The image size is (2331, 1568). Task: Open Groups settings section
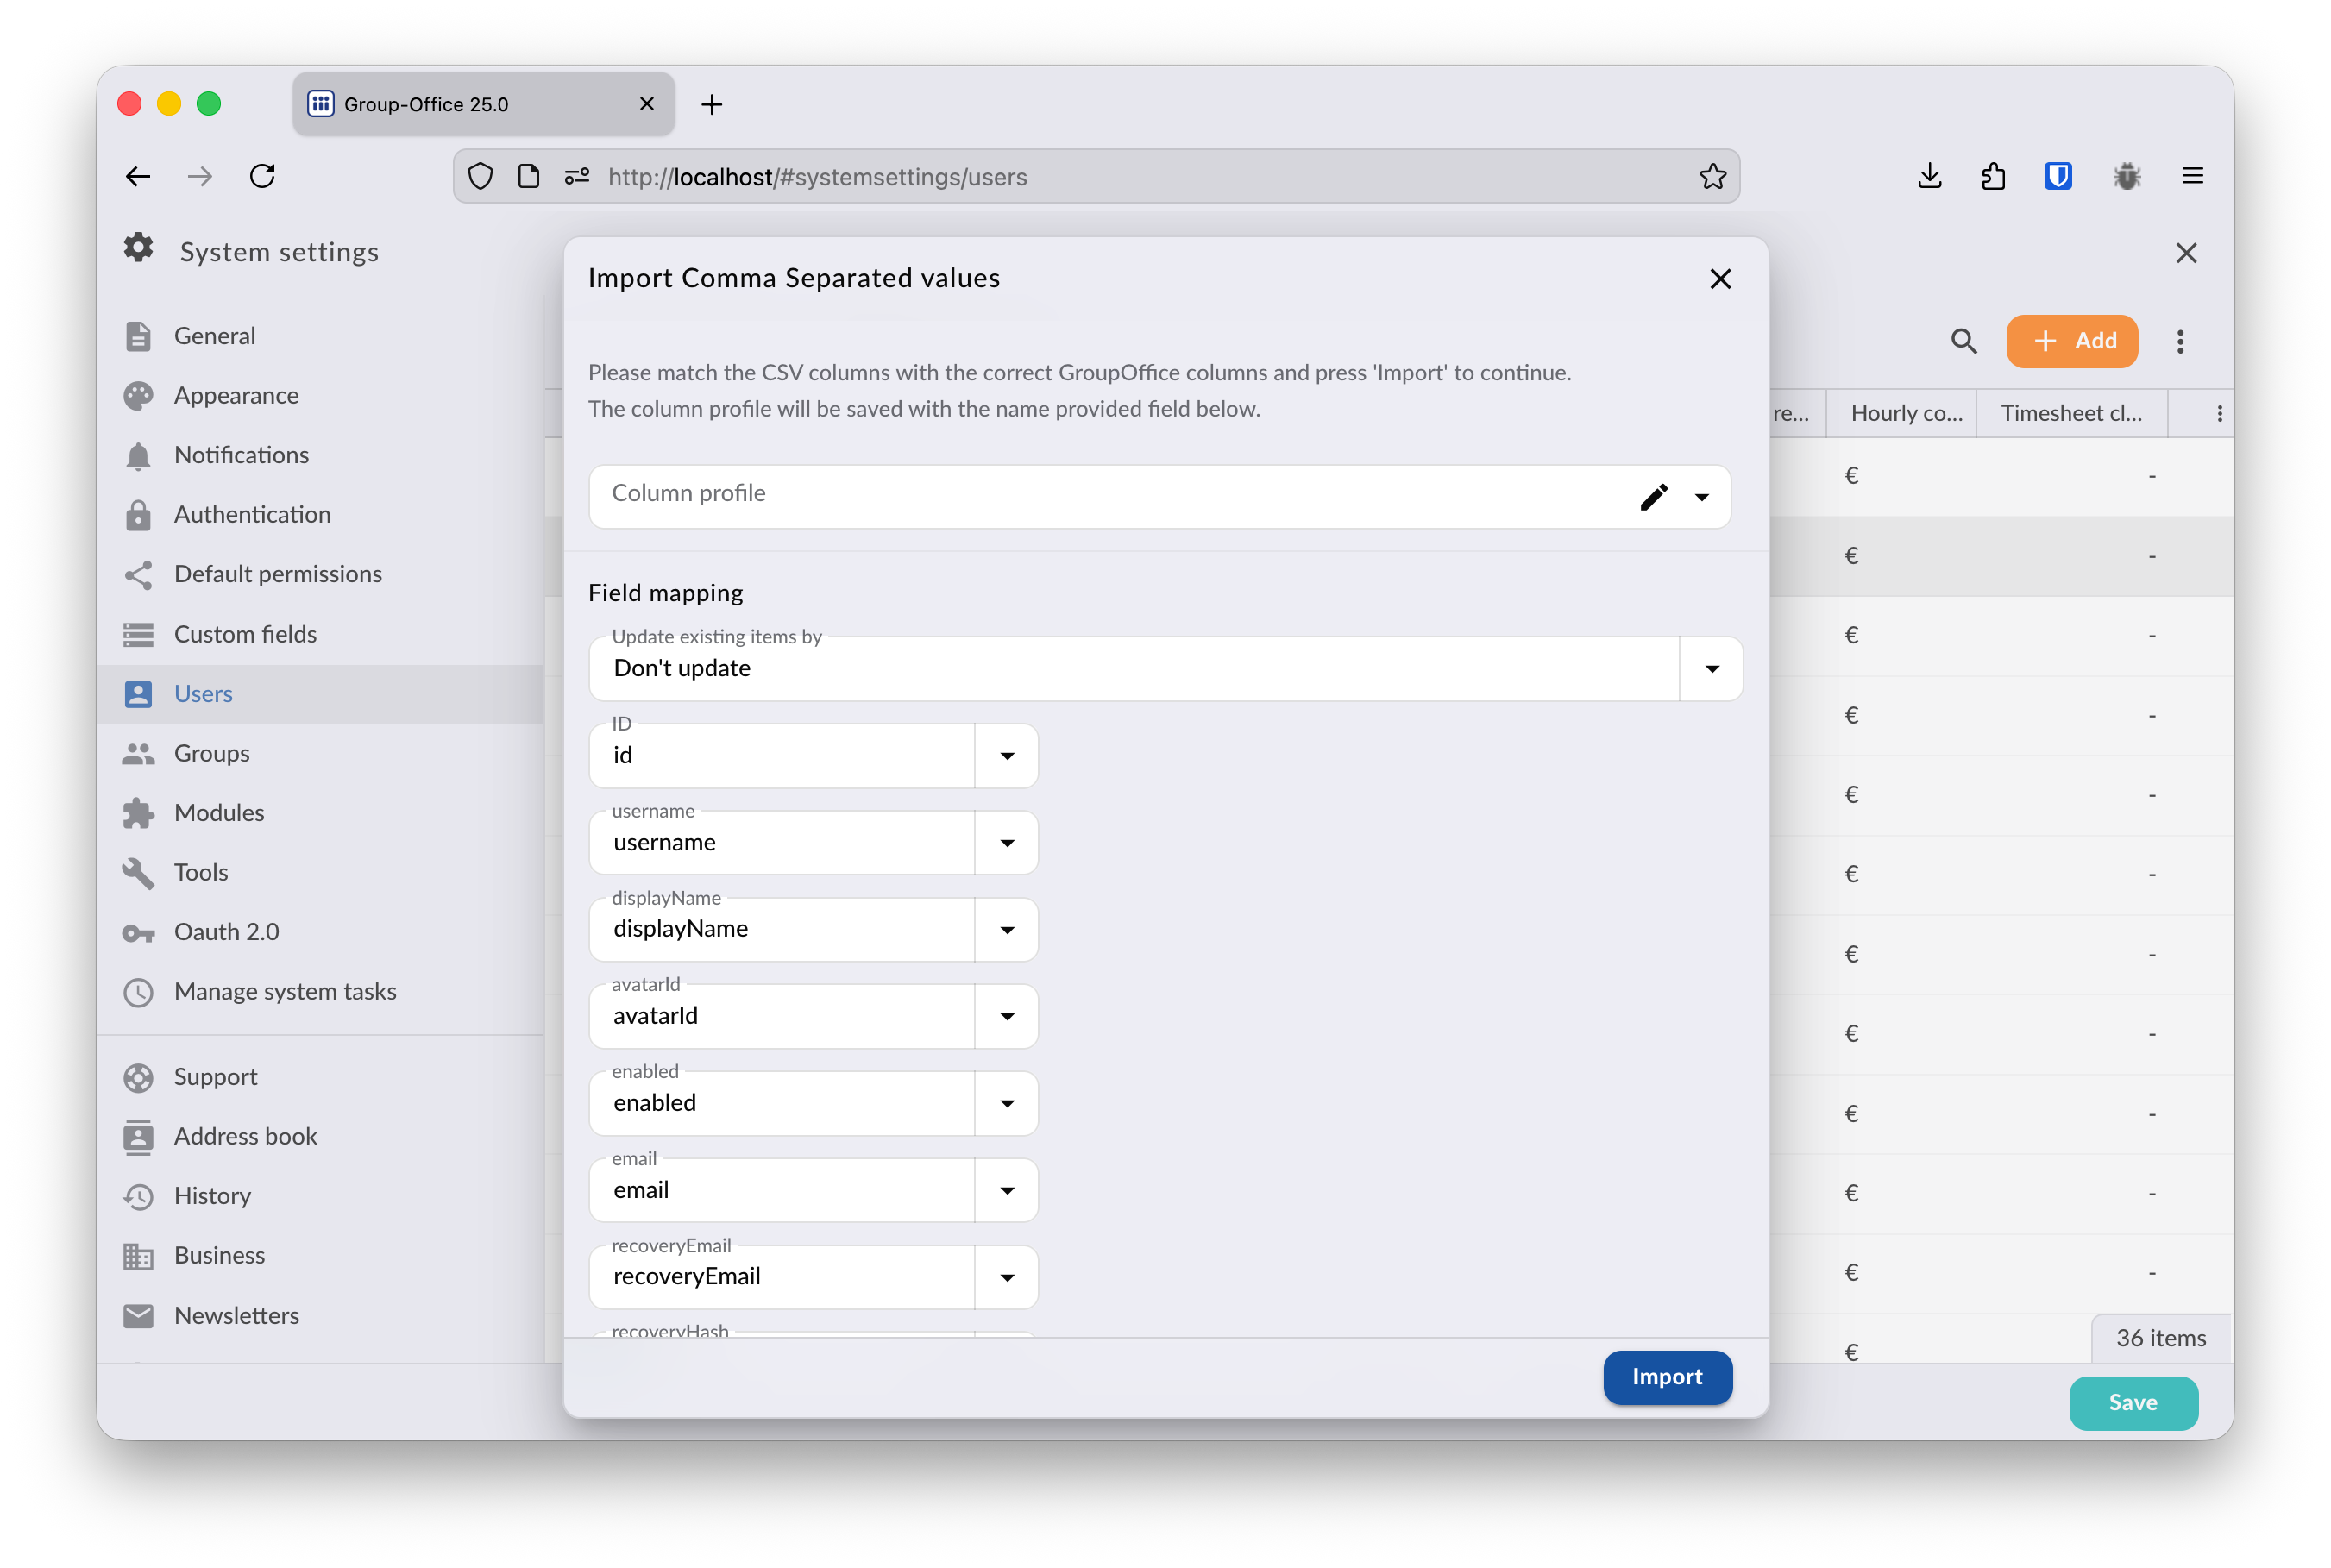(320, 754)
